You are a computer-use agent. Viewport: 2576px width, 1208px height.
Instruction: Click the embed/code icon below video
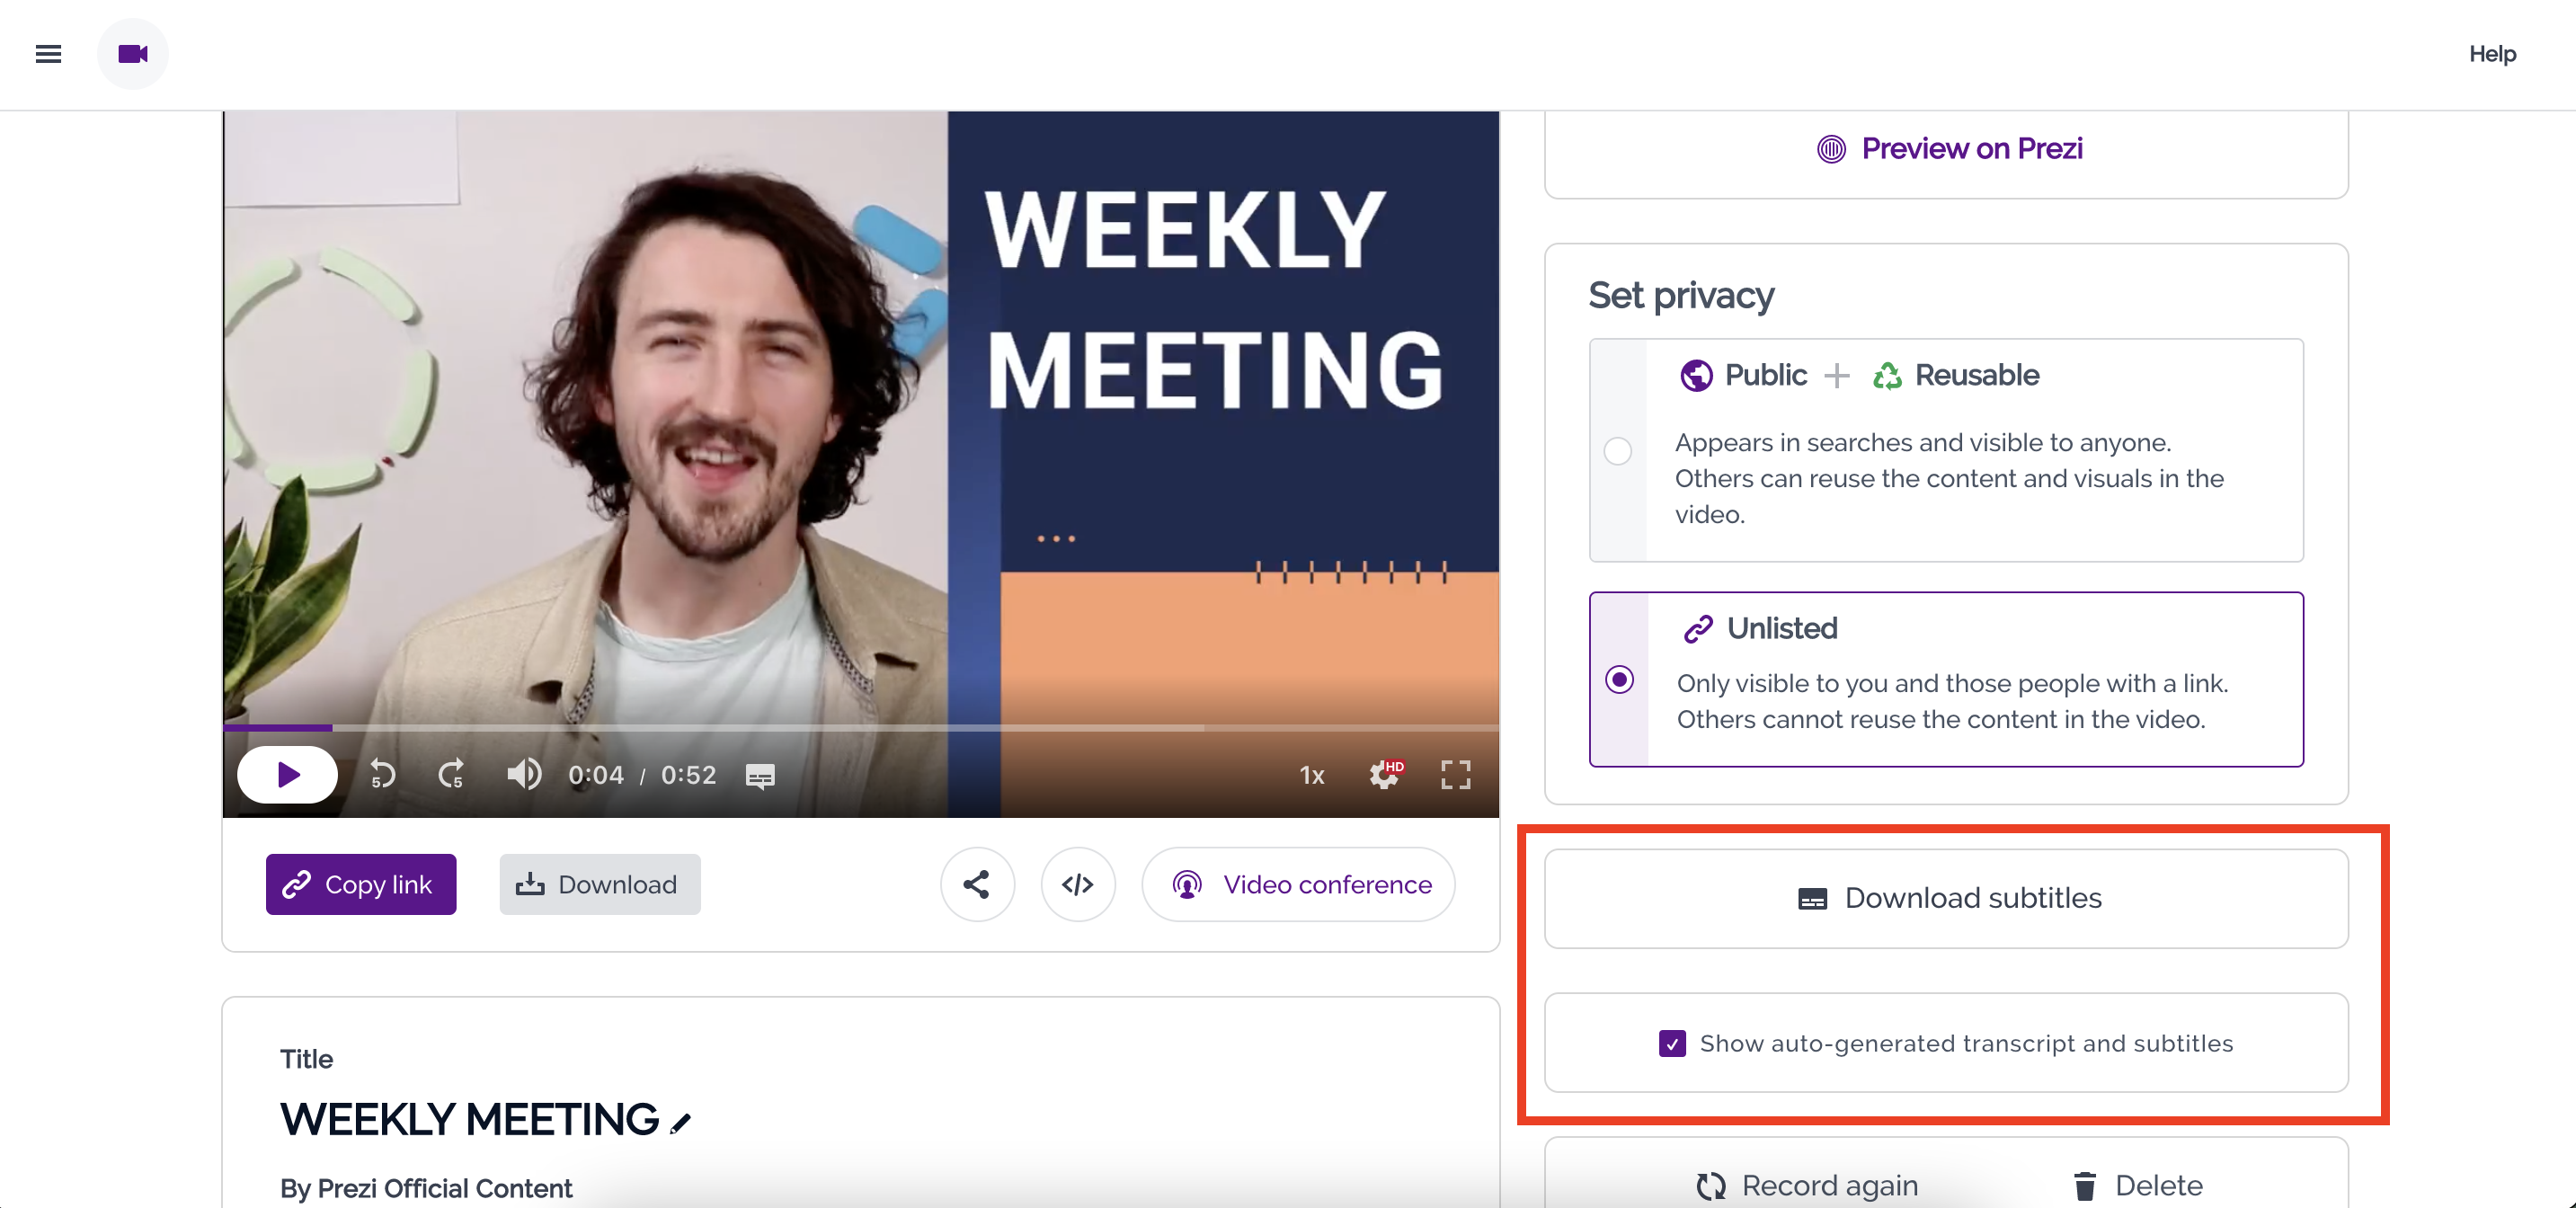tap(1078, 884)
